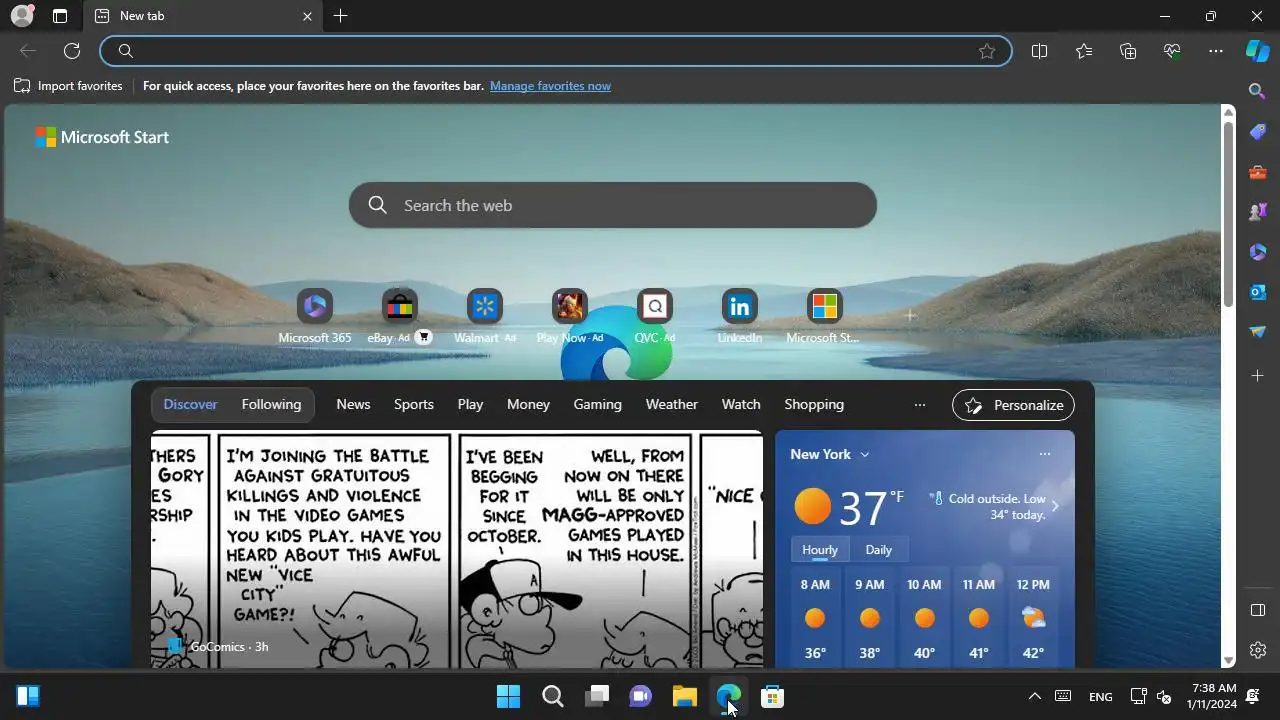Customize sidebar with plus icon
1280x720 pixels.
click(x=1258, y=375)
